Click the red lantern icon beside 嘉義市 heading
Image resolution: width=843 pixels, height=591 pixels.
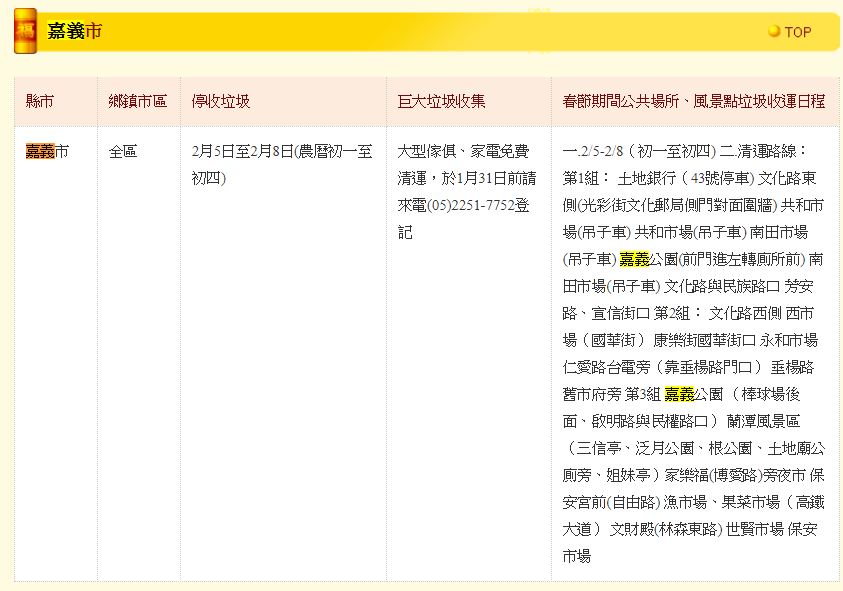pos(26,31)
